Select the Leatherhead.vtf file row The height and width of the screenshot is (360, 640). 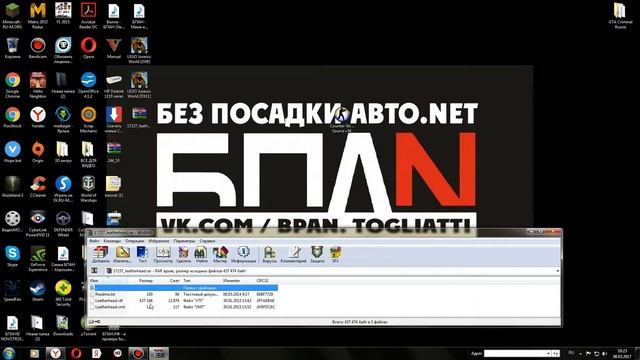click(183, 300)
